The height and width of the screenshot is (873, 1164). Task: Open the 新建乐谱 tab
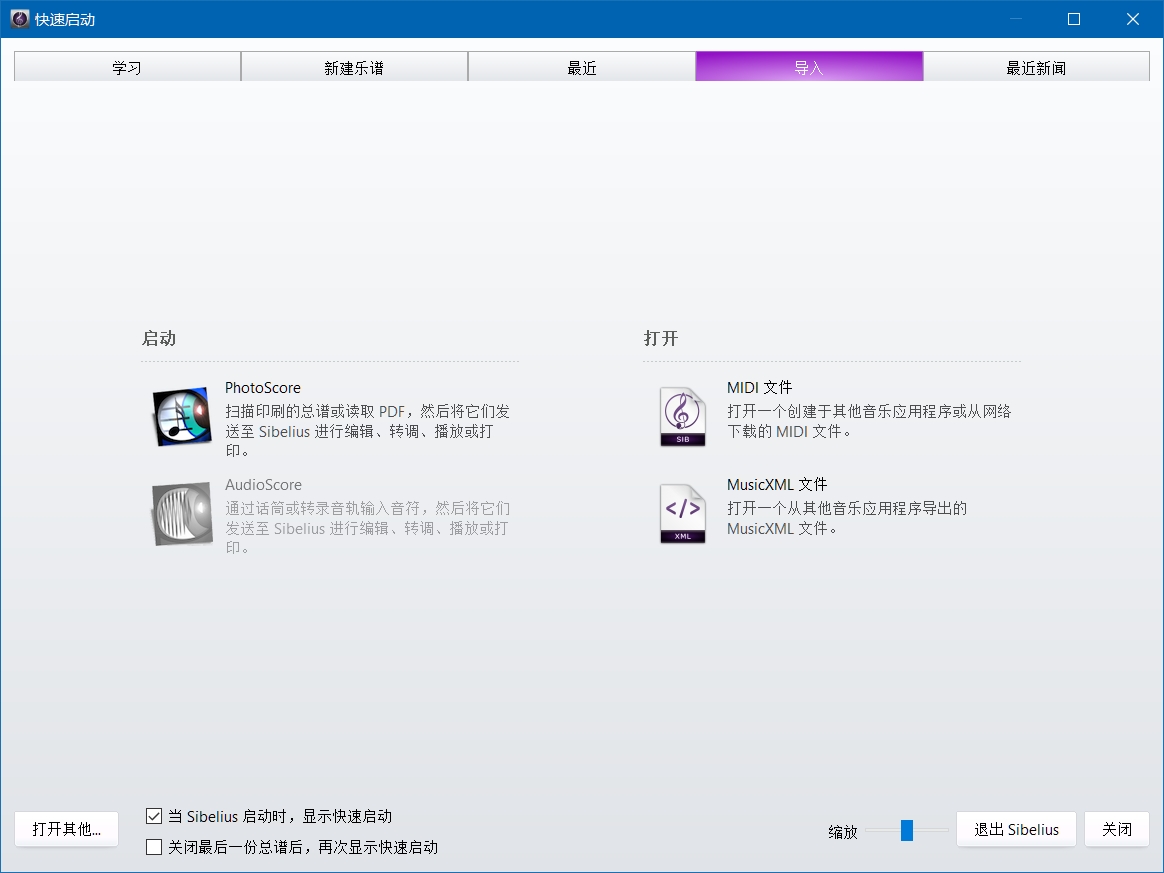pos(354,67)
